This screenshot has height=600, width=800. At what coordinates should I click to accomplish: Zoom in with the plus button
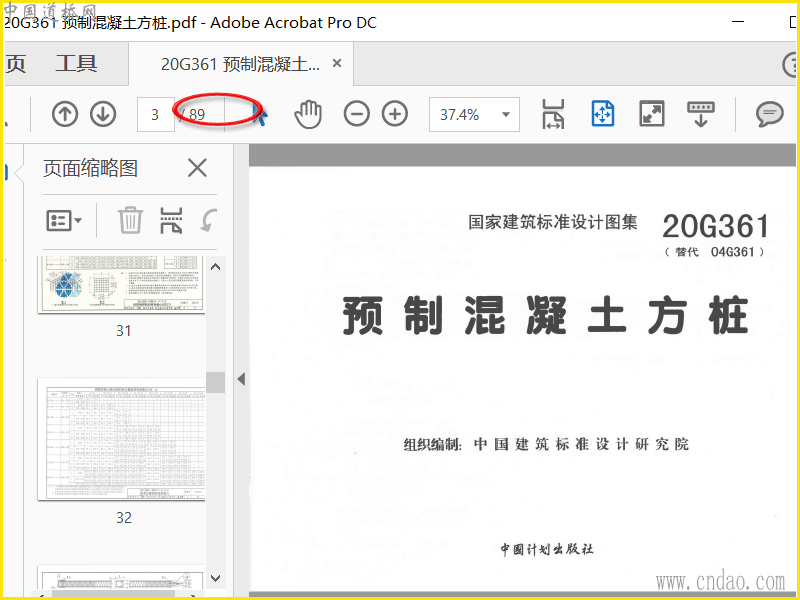click(395, 114)
